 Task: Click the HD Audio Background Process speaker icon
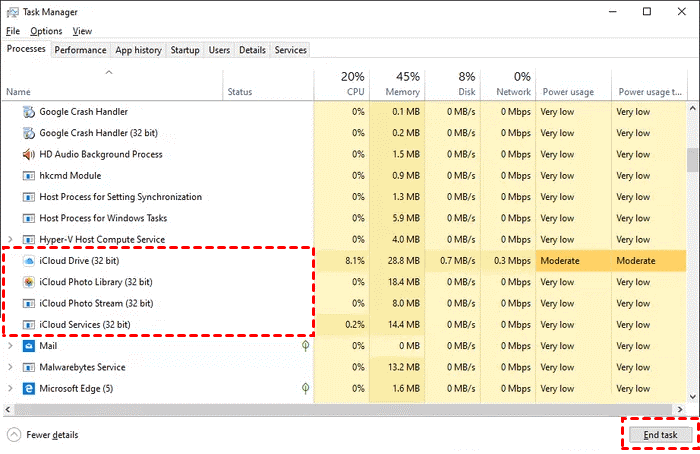(x=28, y=155)
